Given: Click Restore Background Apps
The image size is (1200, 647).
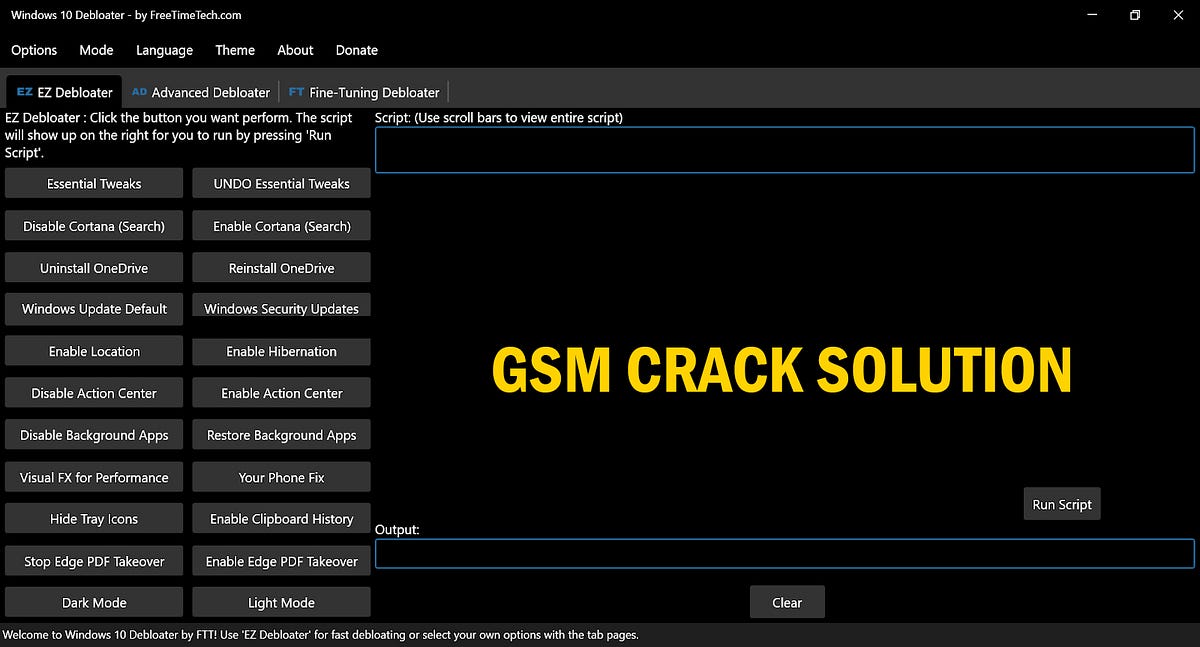Looking at the screenshot, I should click(282, 435).
